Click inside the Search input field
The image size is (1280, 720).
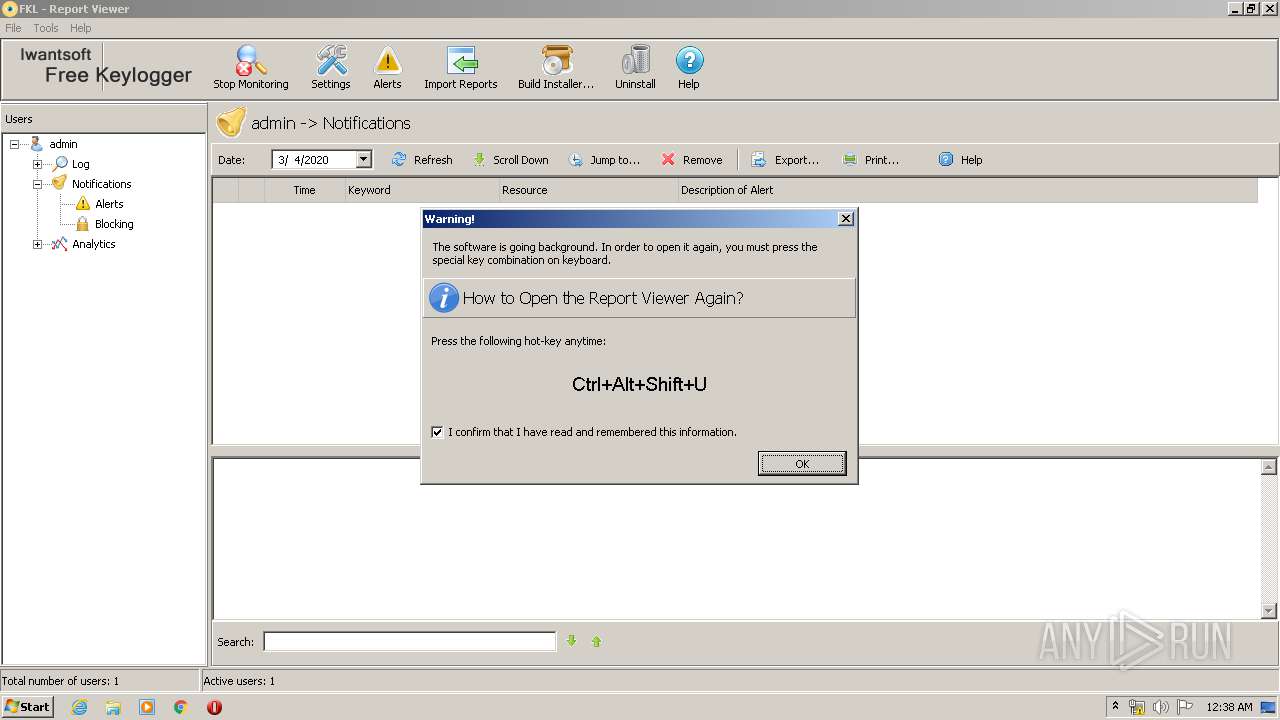pos(409,641)
